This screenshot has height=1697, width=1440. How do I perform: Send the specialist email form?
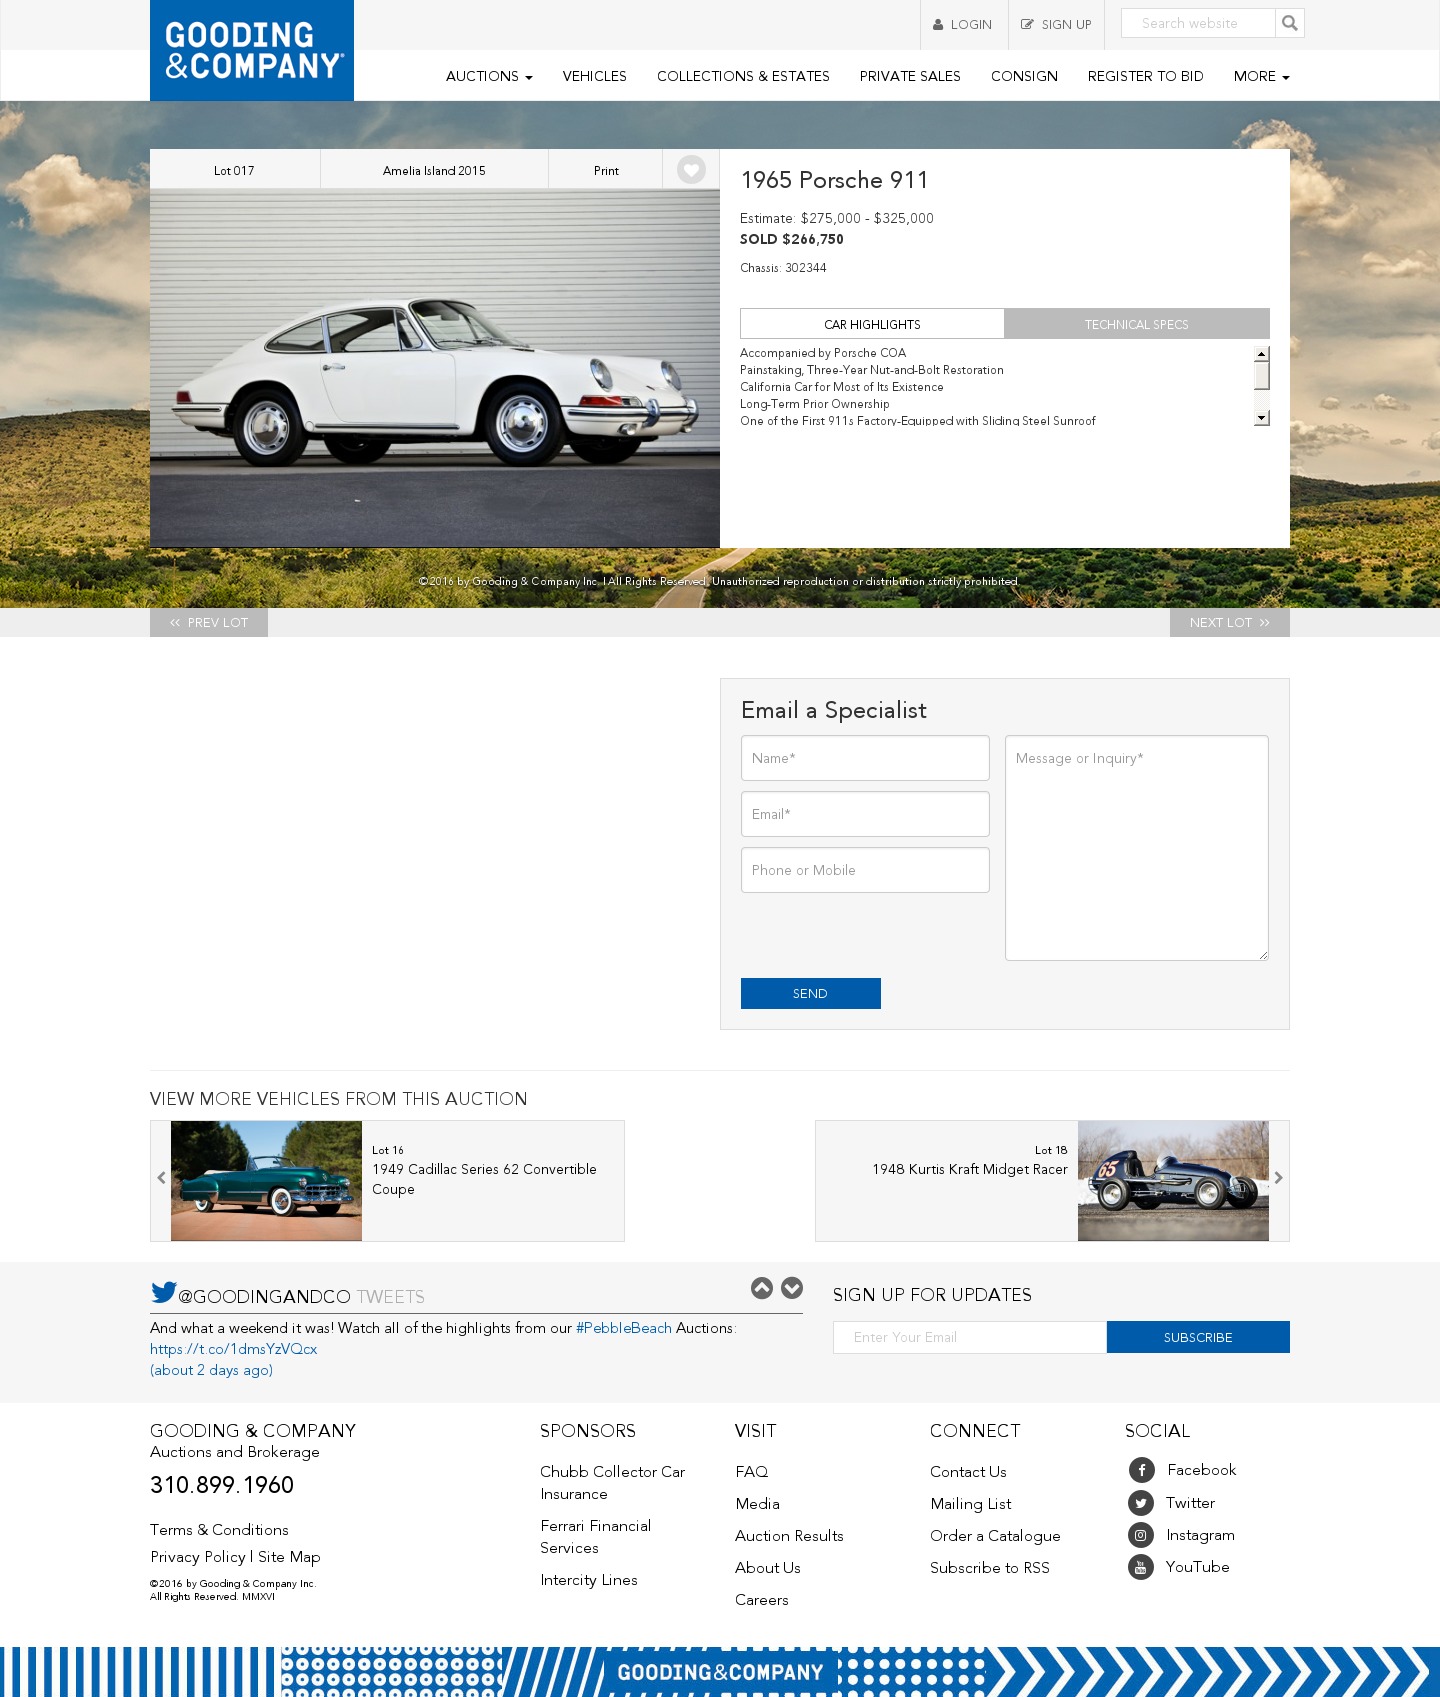(811, 993)
